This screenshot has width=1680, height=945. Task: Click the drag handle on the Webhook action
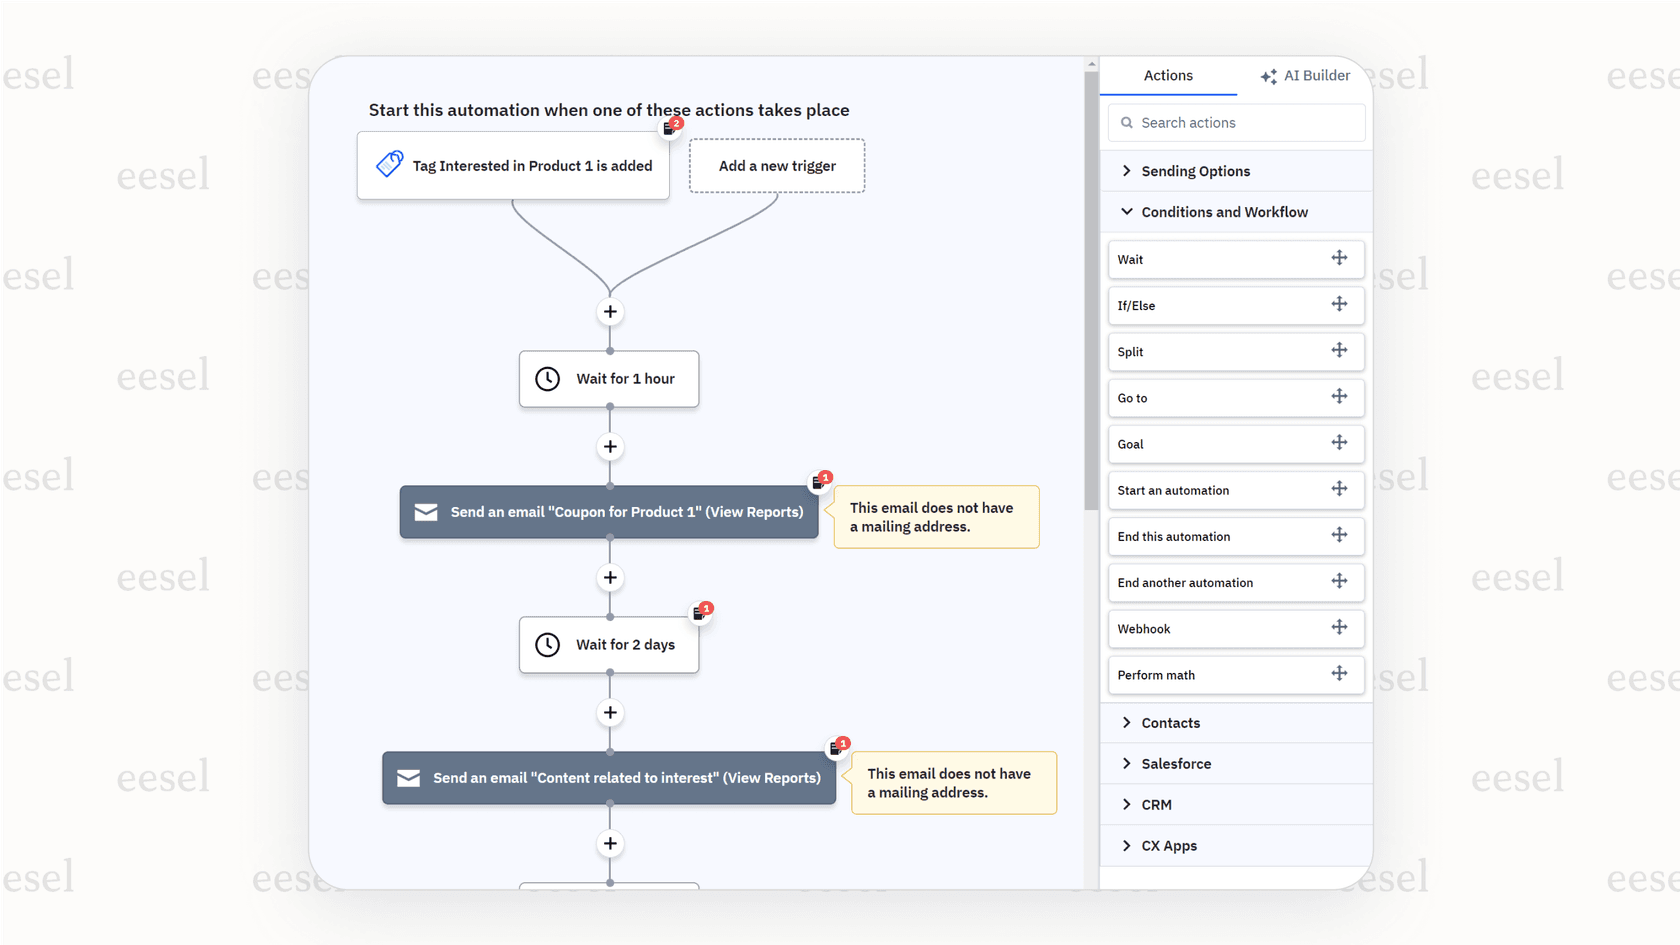click(x=1340, y=628)
